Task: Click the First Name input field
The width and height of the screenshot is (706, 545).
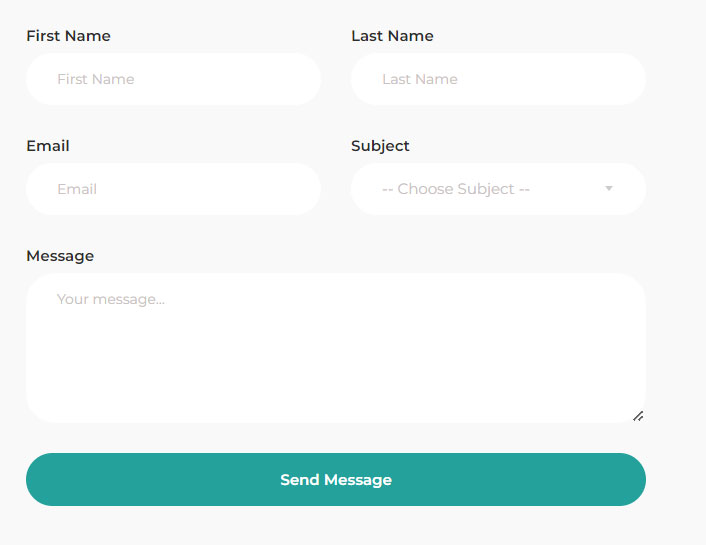Action: click(x=173, y=79)
